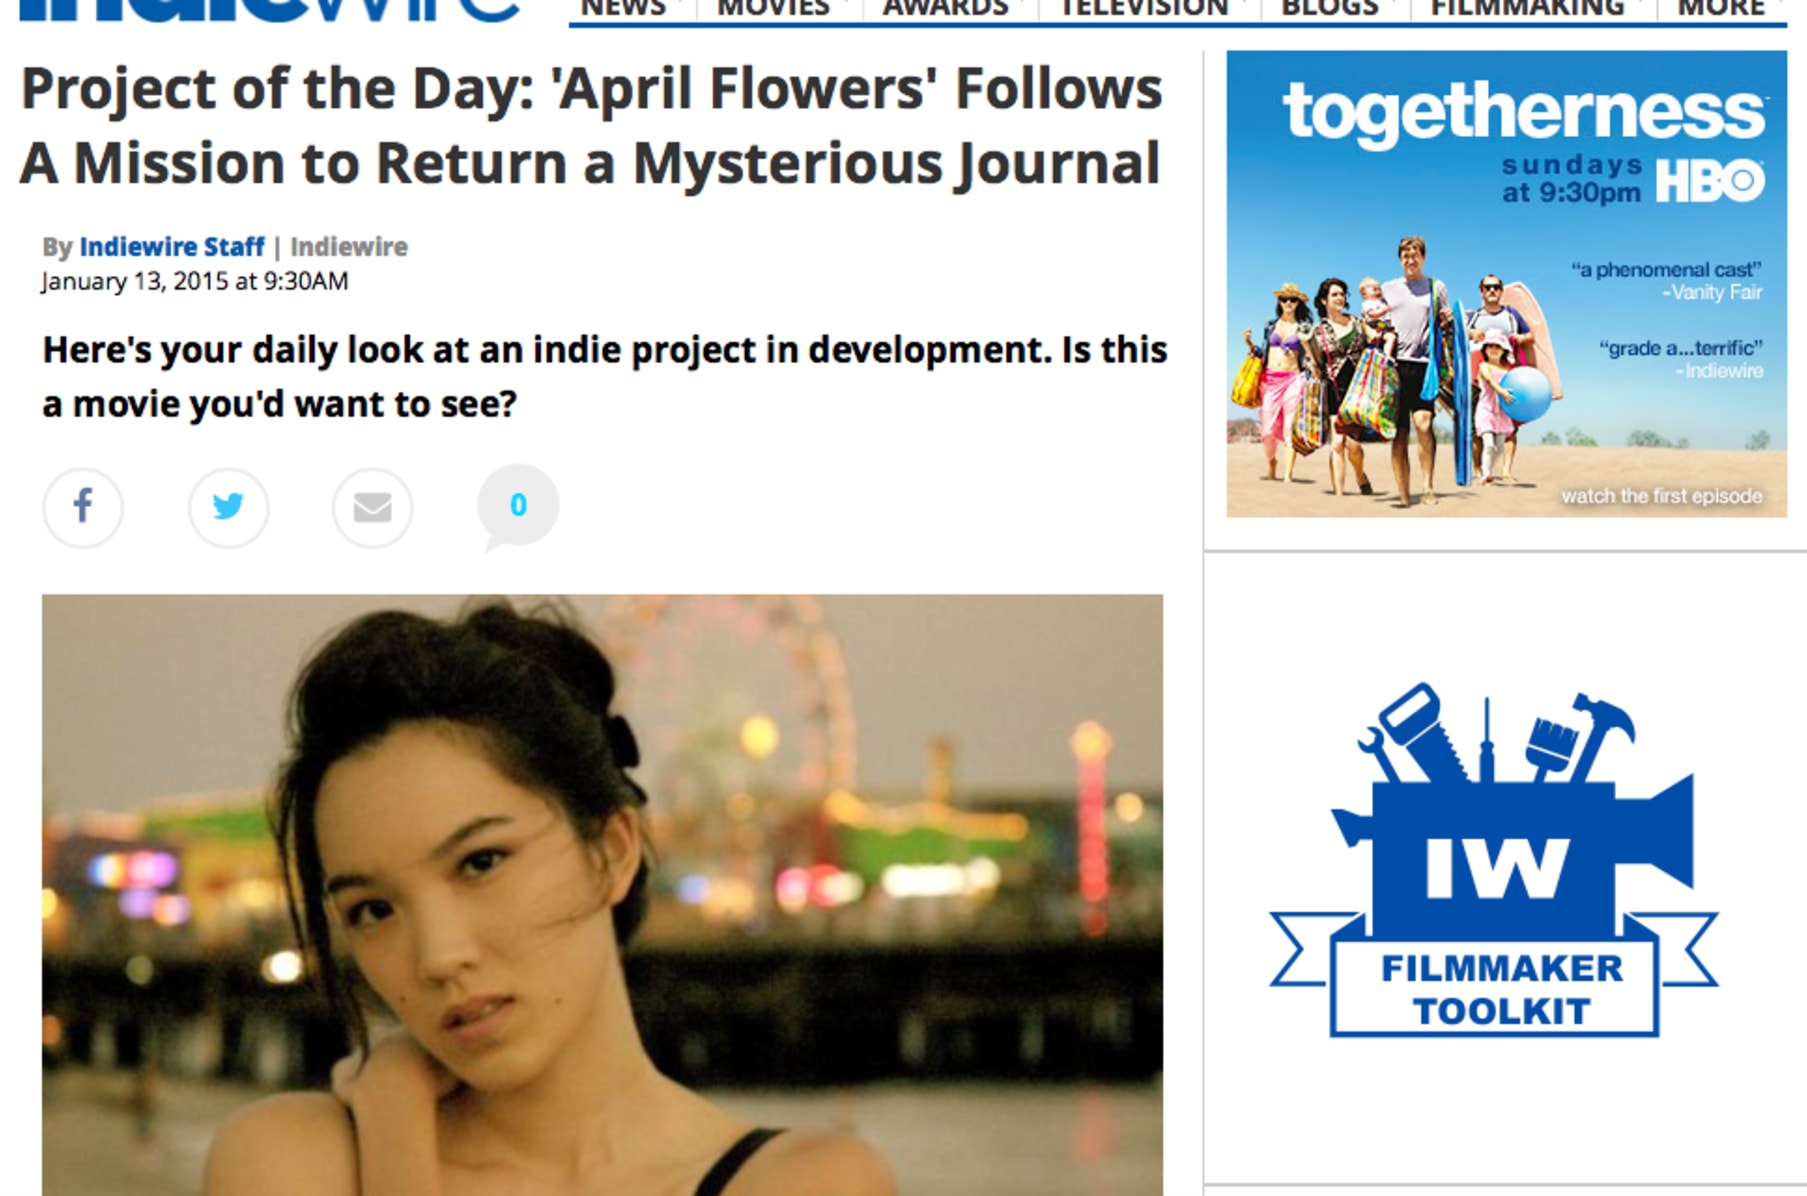Click HBO logo in Togetherness ad
The image size is (1807, 1196).
(1710, 181)
